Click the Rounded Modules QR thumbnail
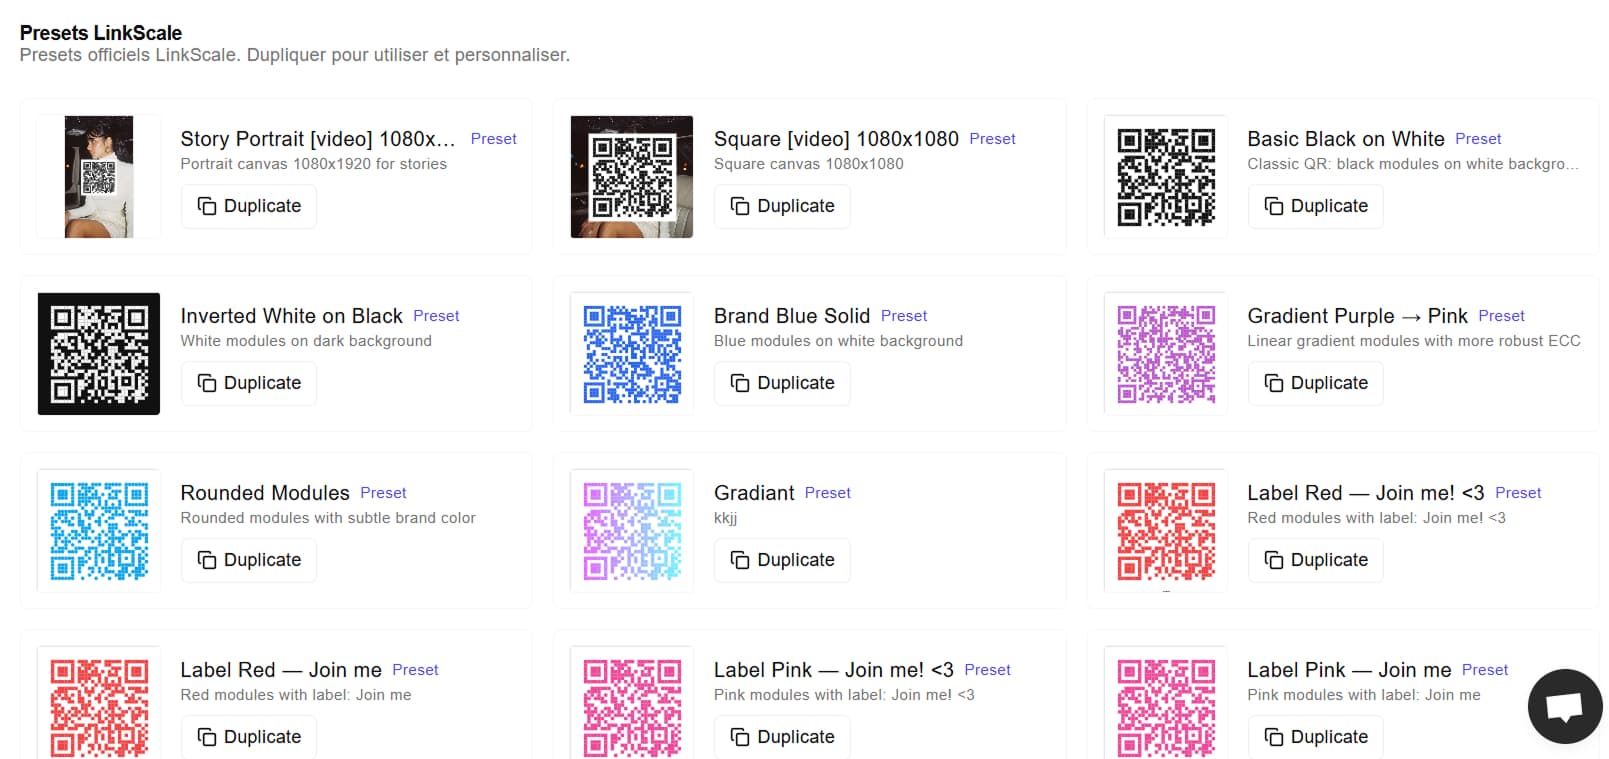 tap(99, 531)
